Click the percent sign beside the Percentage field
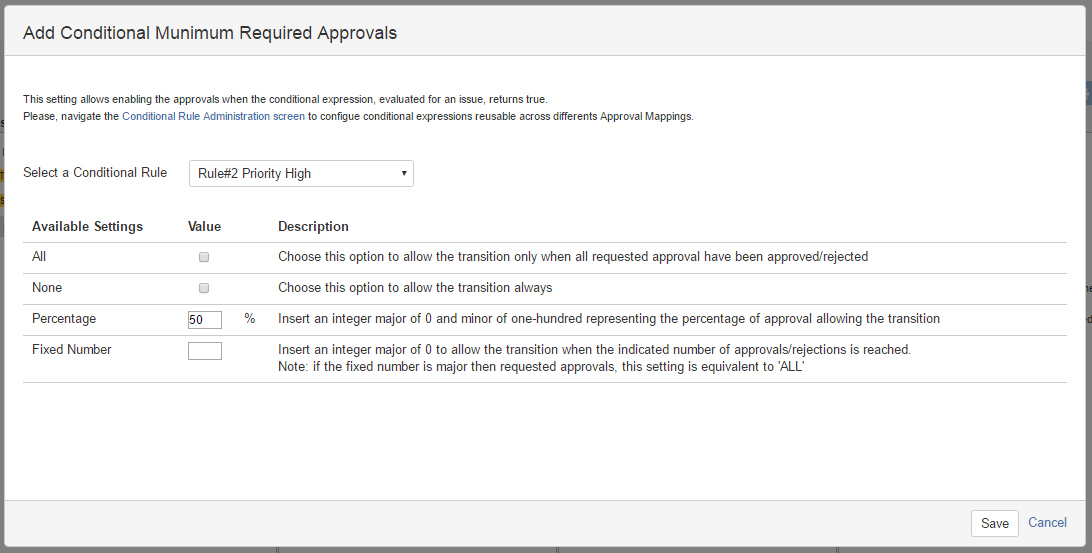The height and width of the screenshot is (553, 1092). pos(250,319)
